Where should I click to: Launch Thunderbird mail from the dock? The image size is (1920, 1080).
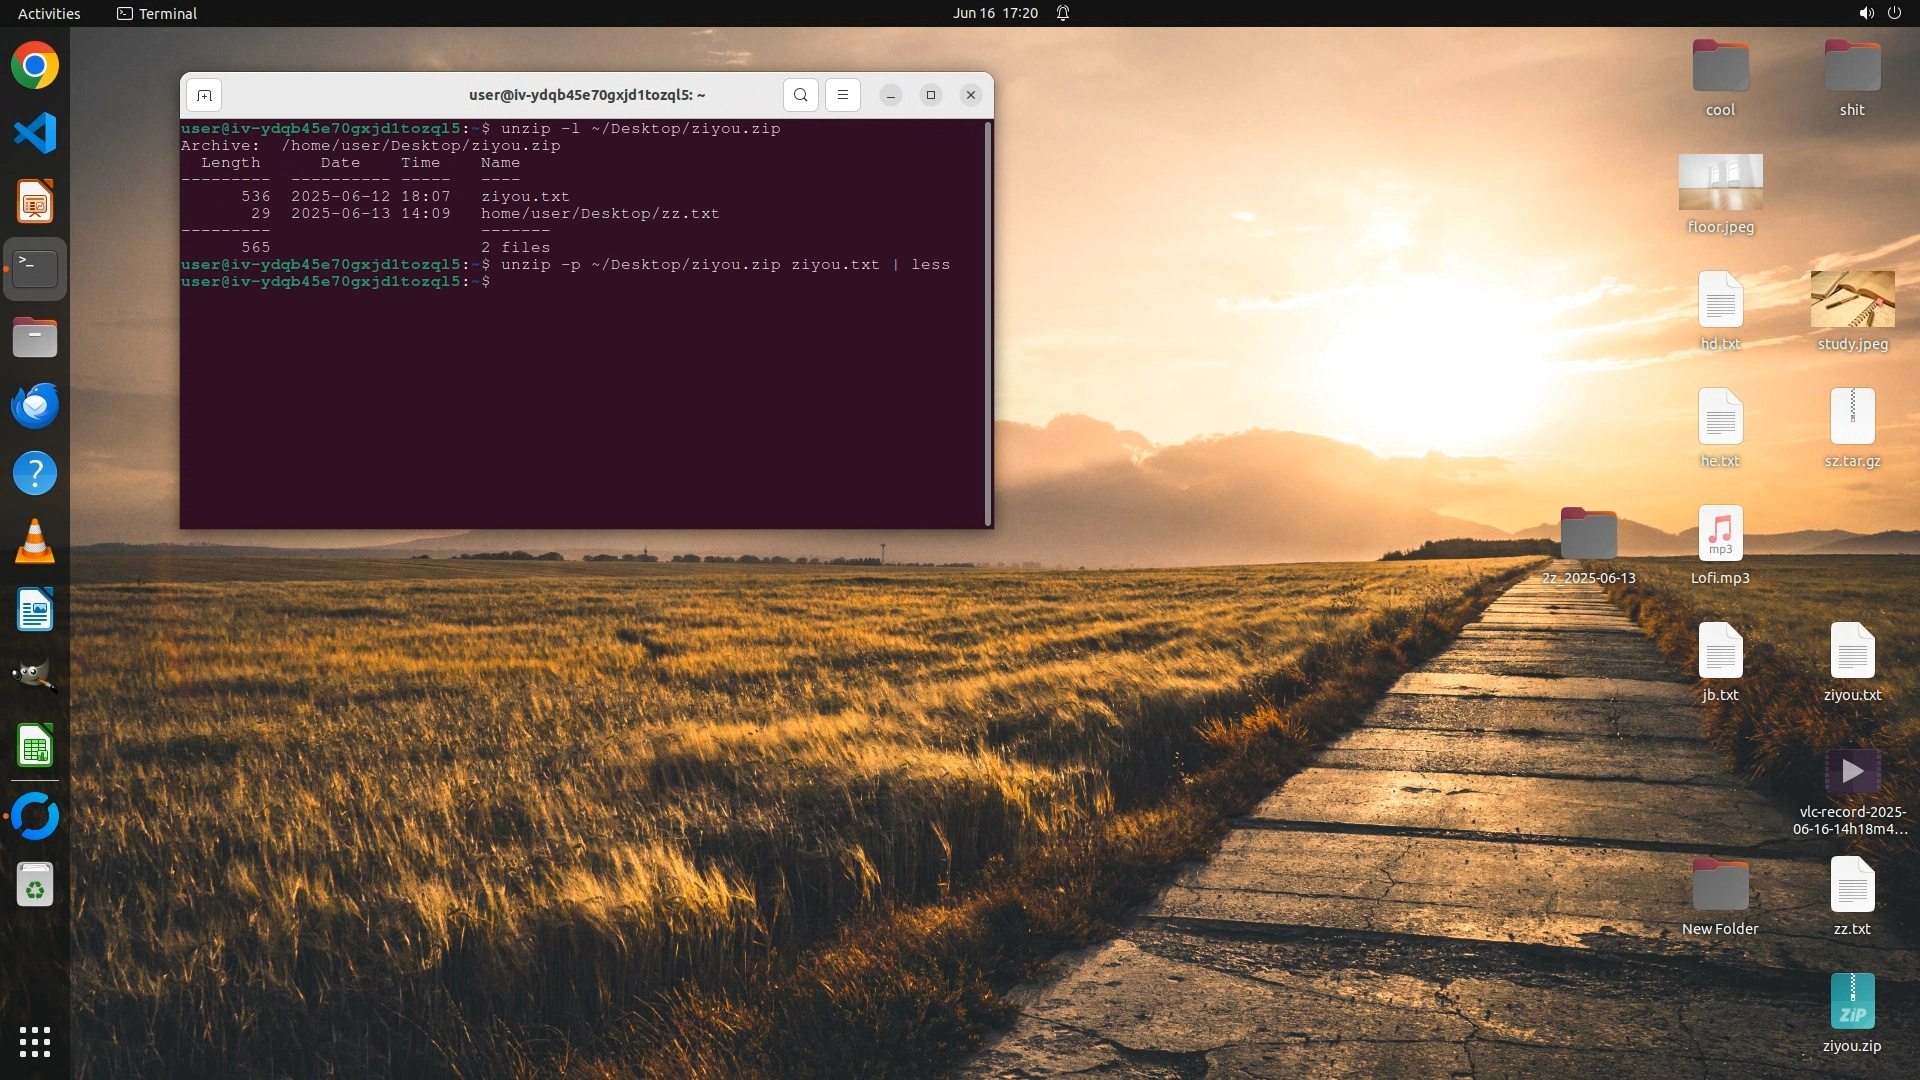35,406
